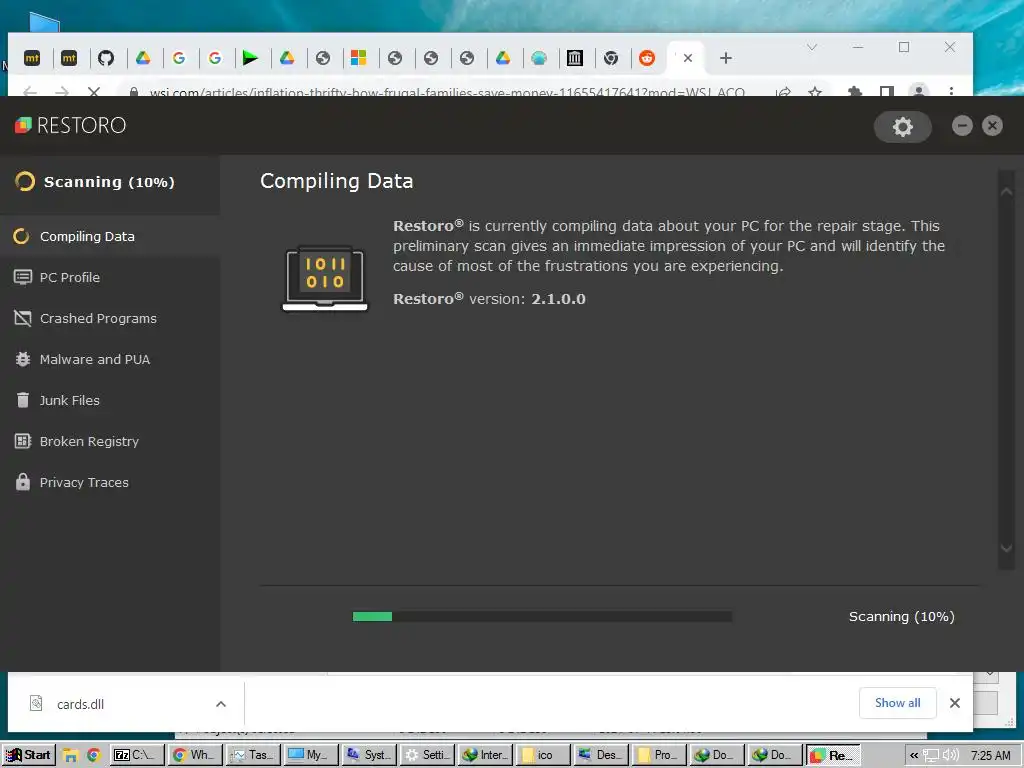Switch to ico folder taskbar button

coord(544,755)
